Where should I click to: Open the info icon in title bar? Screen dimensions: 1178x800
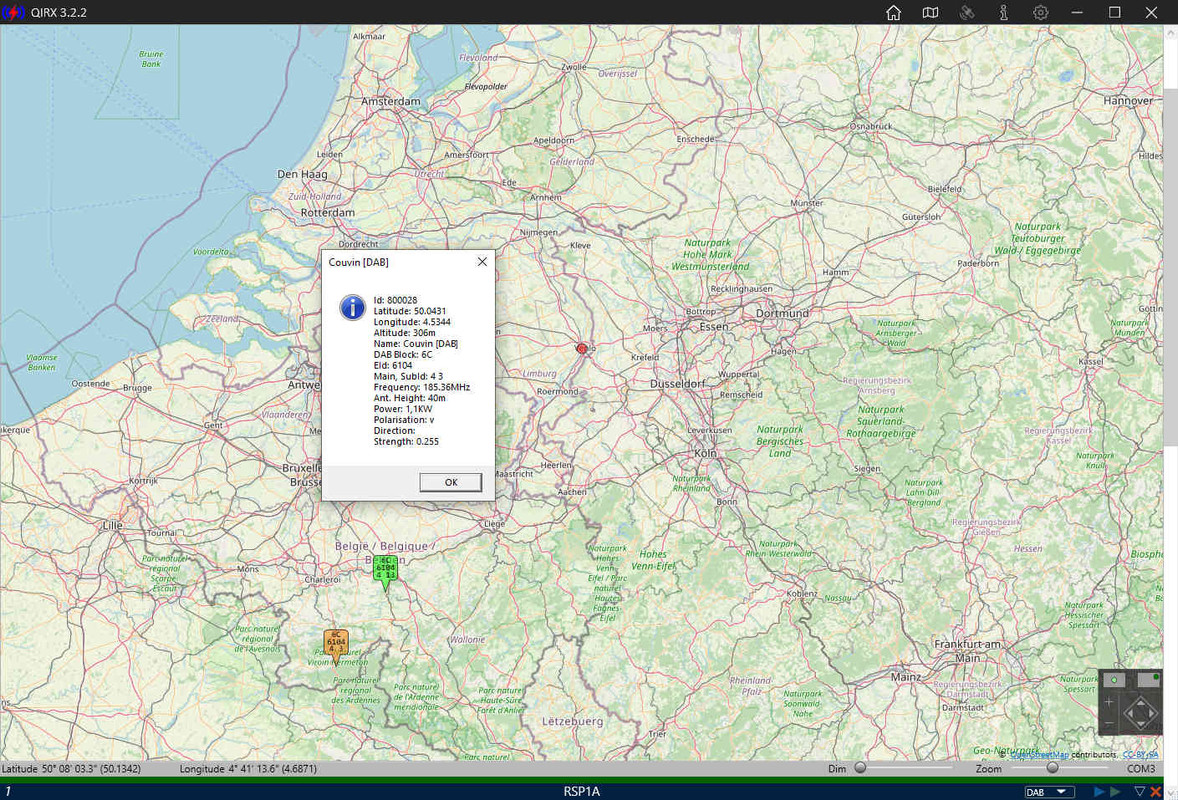1004,13
